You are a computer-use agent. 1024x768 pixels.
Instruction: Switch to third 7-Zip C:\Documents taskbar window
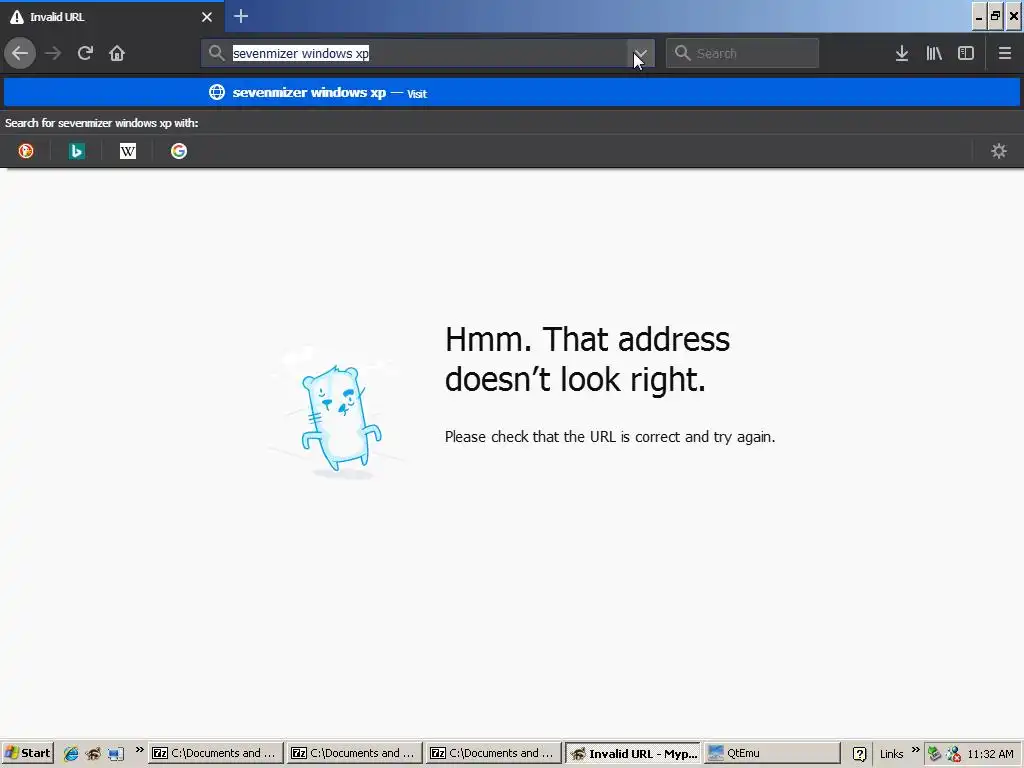(494, 753)
